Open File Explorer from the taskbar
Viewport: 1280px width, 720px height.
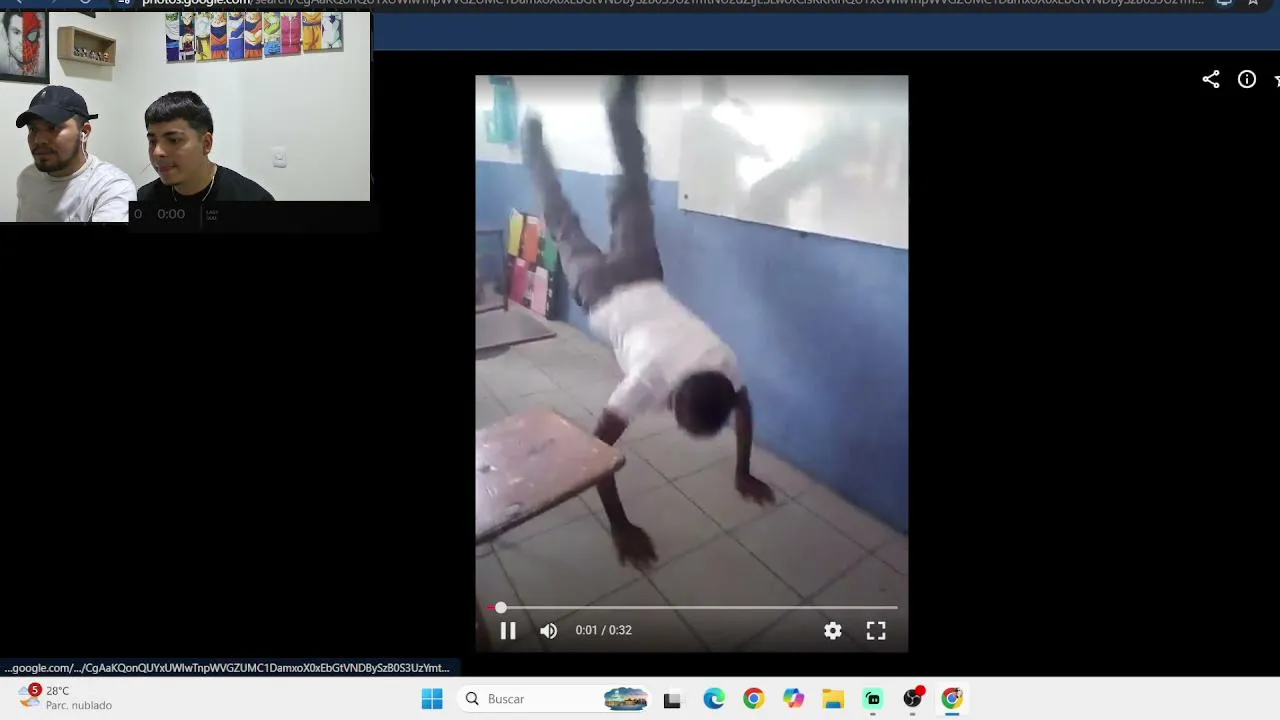[x=833, y=699]
